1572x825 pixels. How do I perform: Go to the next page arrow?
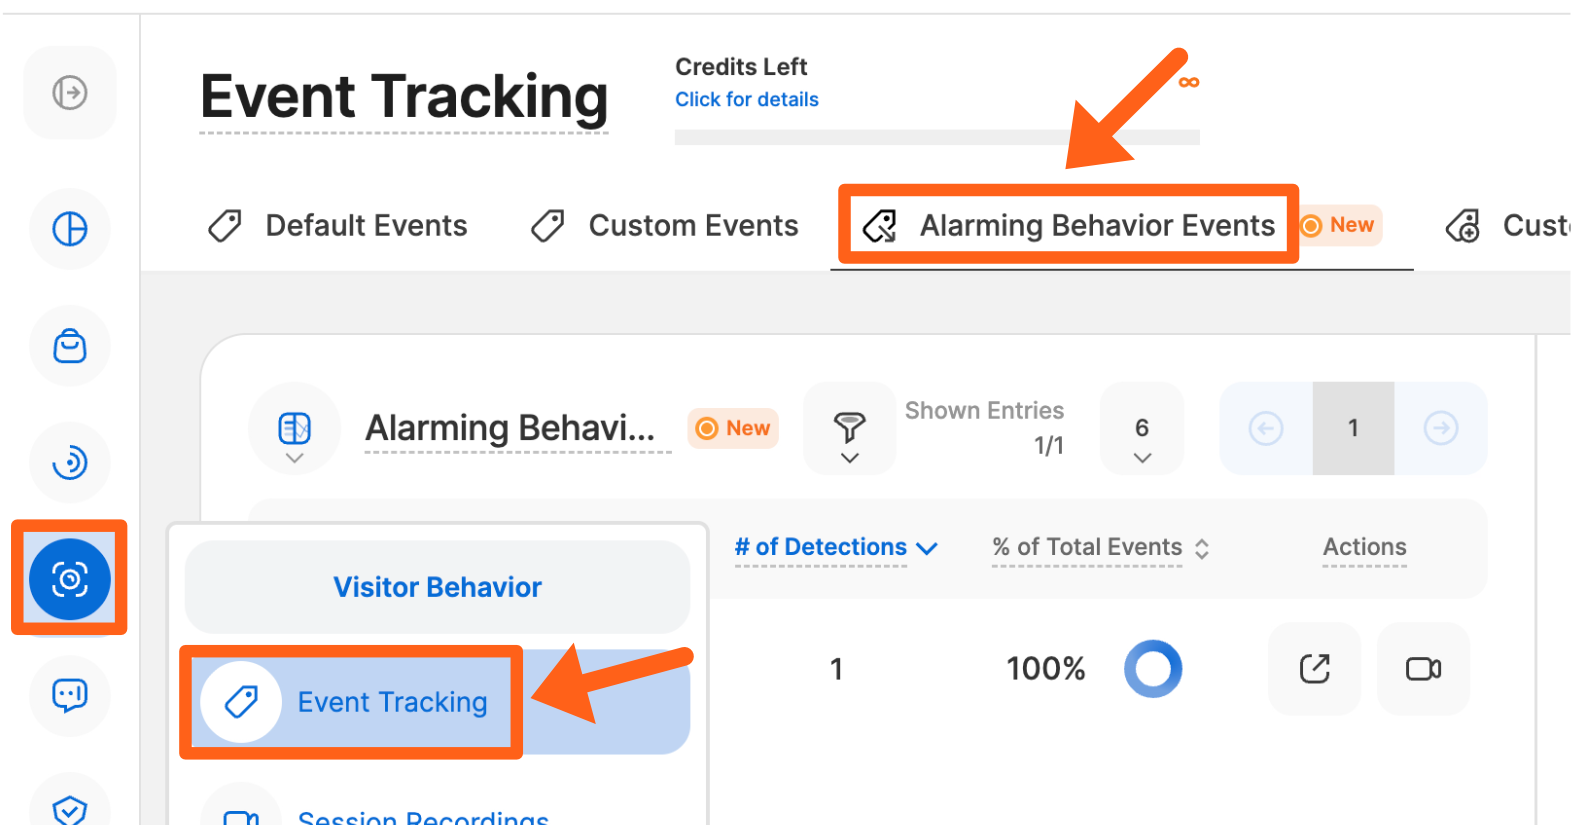coord(1440,429)
